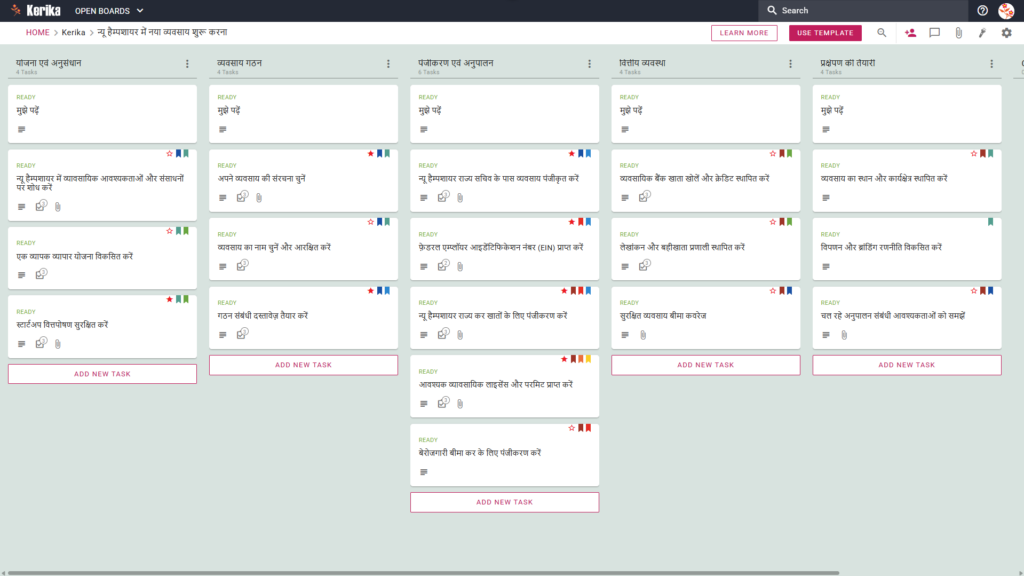Open details icon on बेरोज़गारी बीमा कर card
Screen dimensions: 1024x576
click(x=424, y=472)
